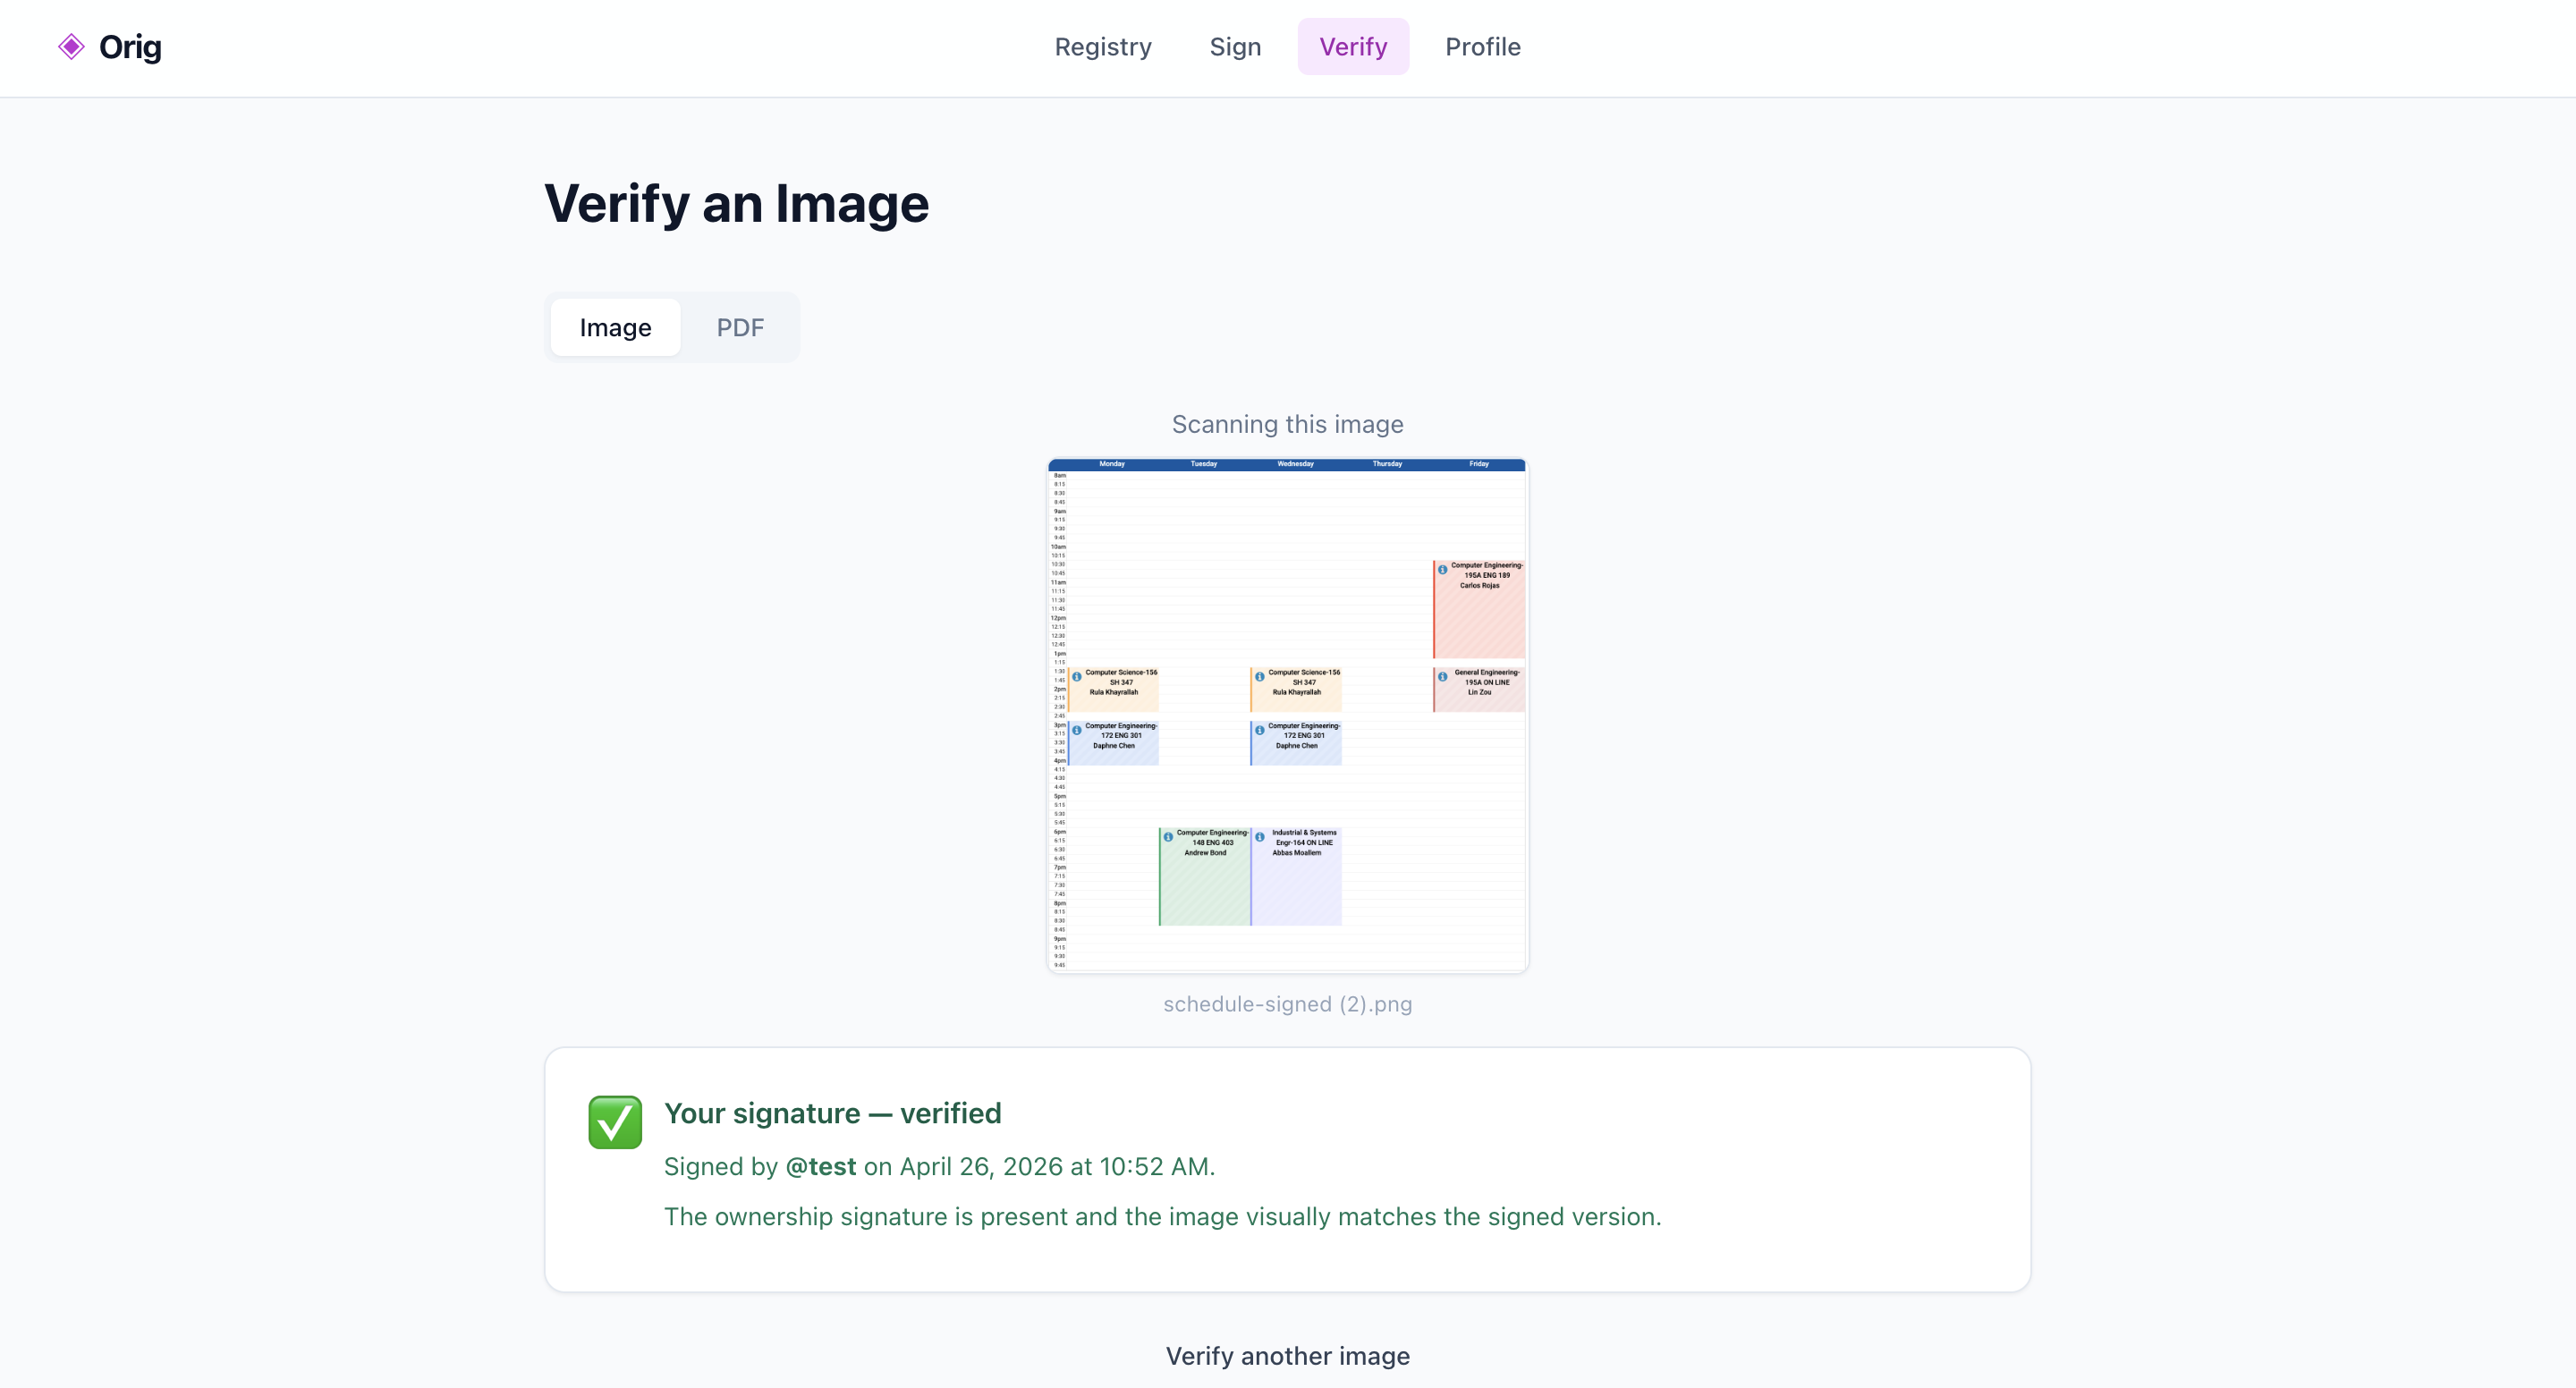The height and width of the screenshot is (1388, 2576).
Task: Open the Profile page
Action: [1483, 46]
